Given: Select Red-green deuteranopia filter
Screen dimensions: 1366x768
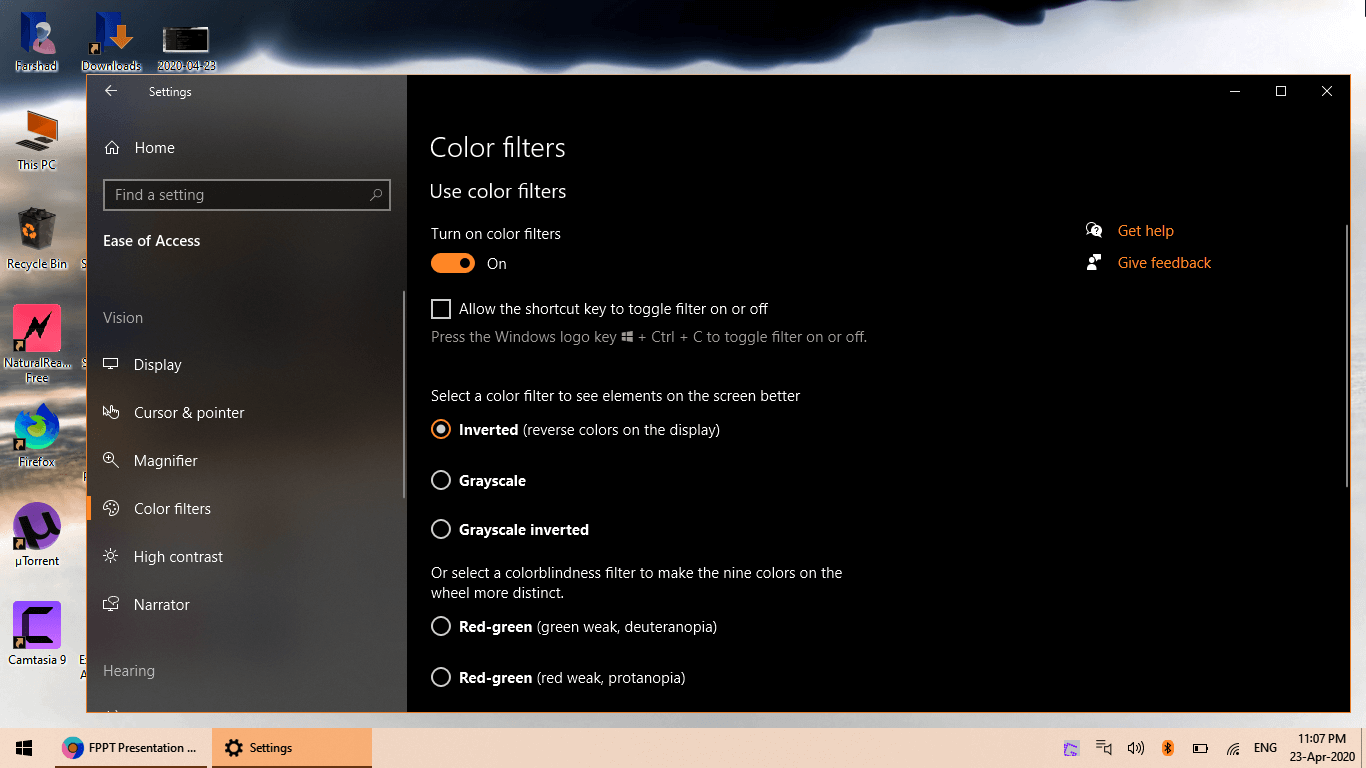Looking at the screenshot, I should pos(441,627).
